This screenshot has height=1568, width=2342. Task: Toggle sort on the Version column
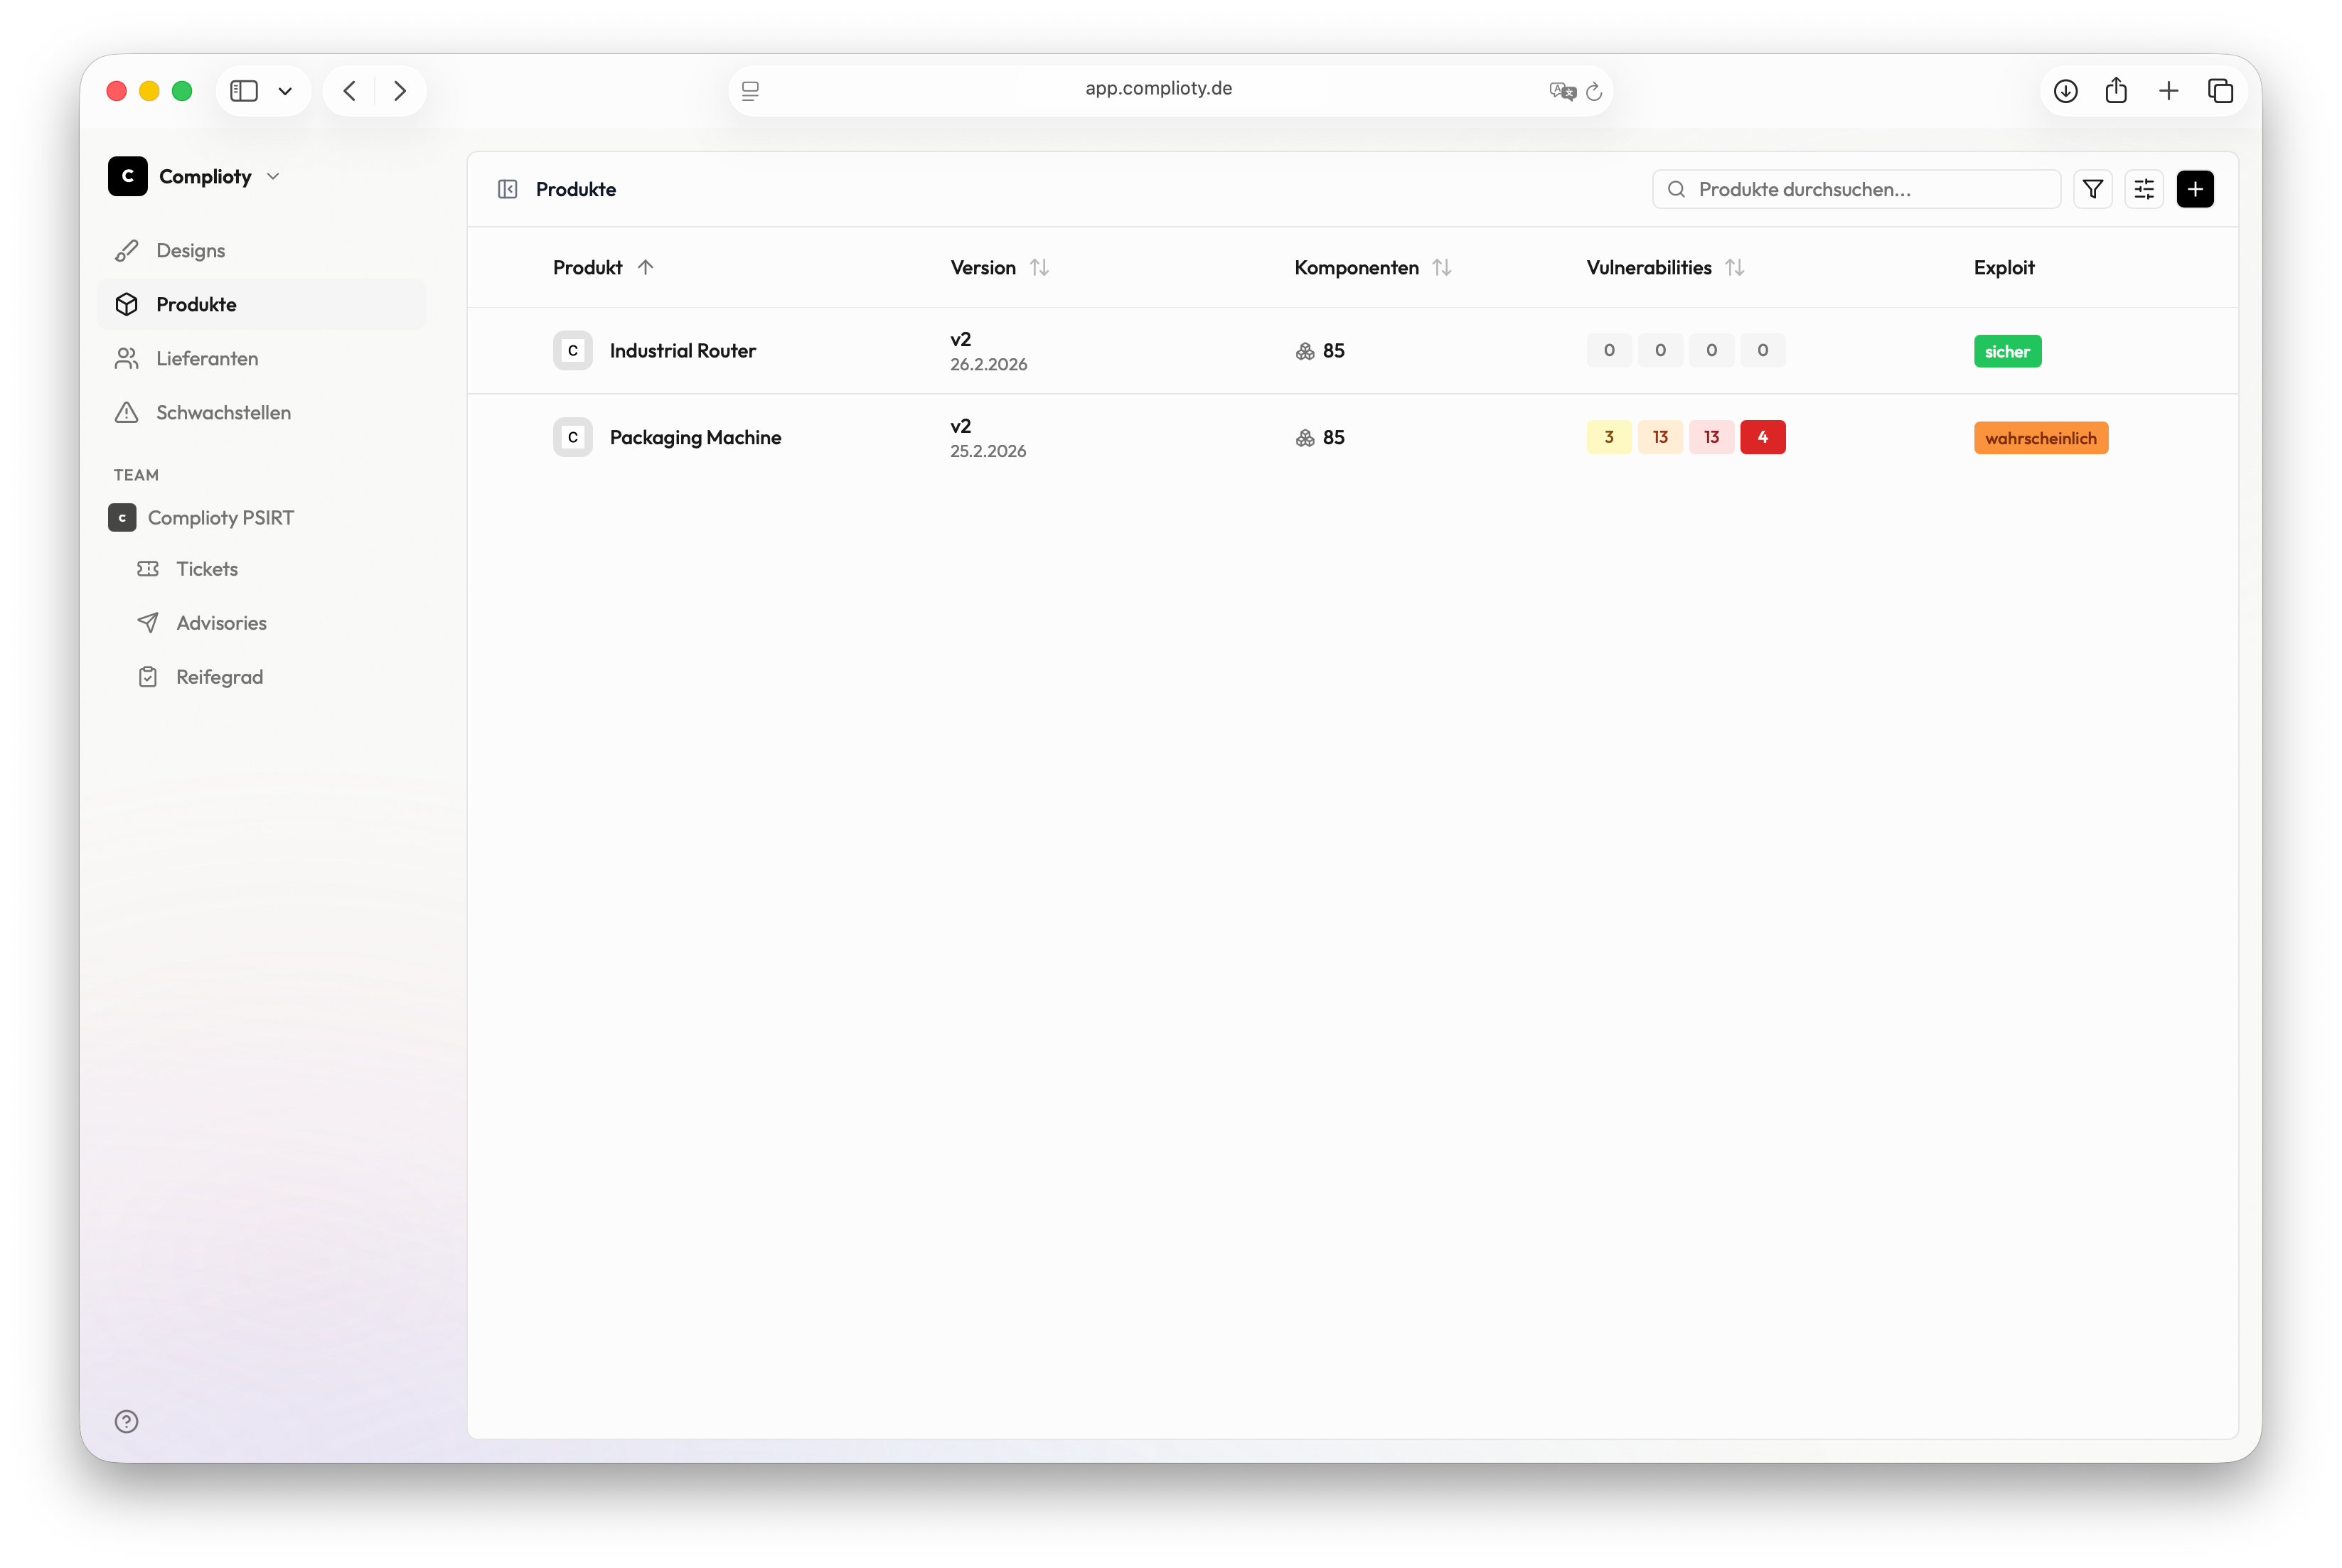(1039, 267)
